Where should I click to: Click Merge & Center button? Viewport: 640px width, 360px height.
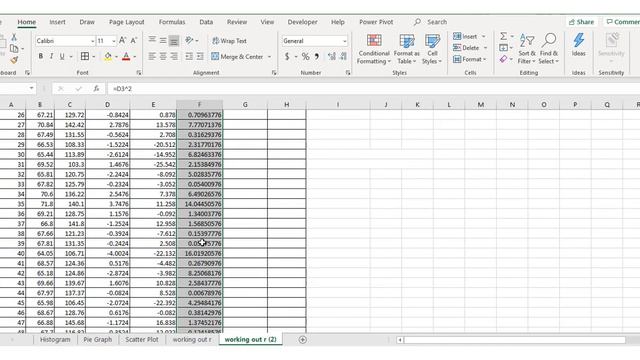click(x=237, y=57)
